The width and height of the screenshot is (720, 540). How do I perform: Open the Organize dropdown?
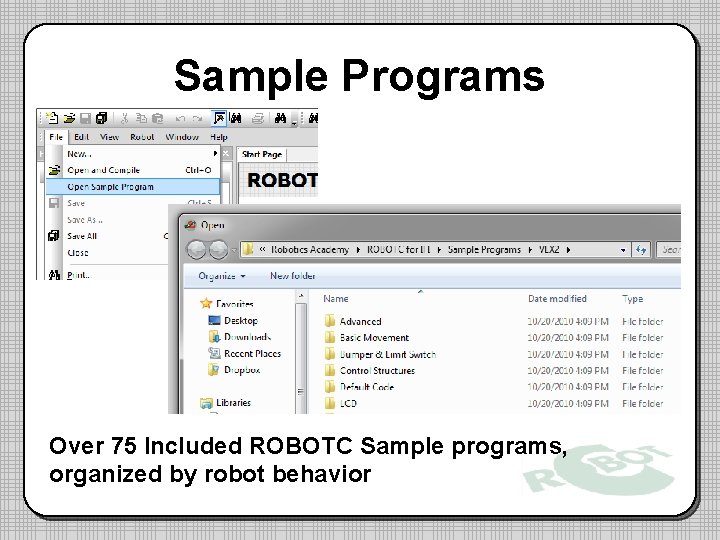tap(222, 276)
